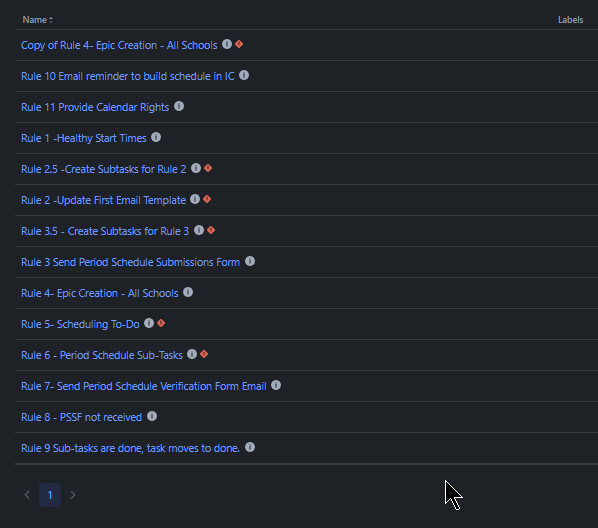Open Rule 10 Email reminder to build schedule

(x=128, y=76)
